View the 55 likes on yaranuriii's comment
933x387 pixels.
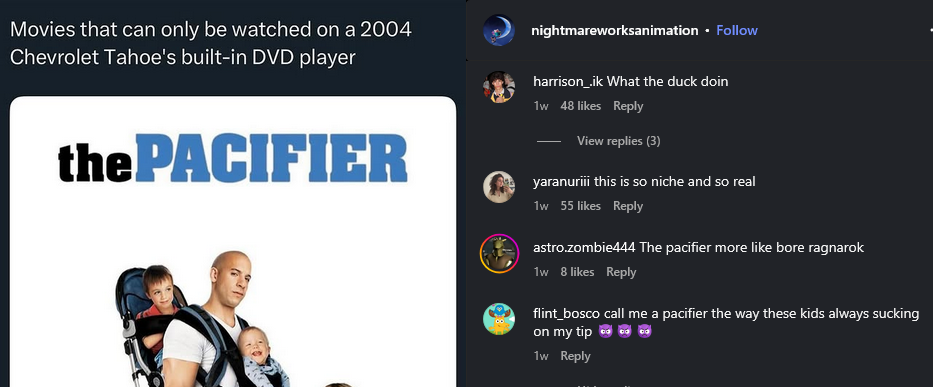581,206
